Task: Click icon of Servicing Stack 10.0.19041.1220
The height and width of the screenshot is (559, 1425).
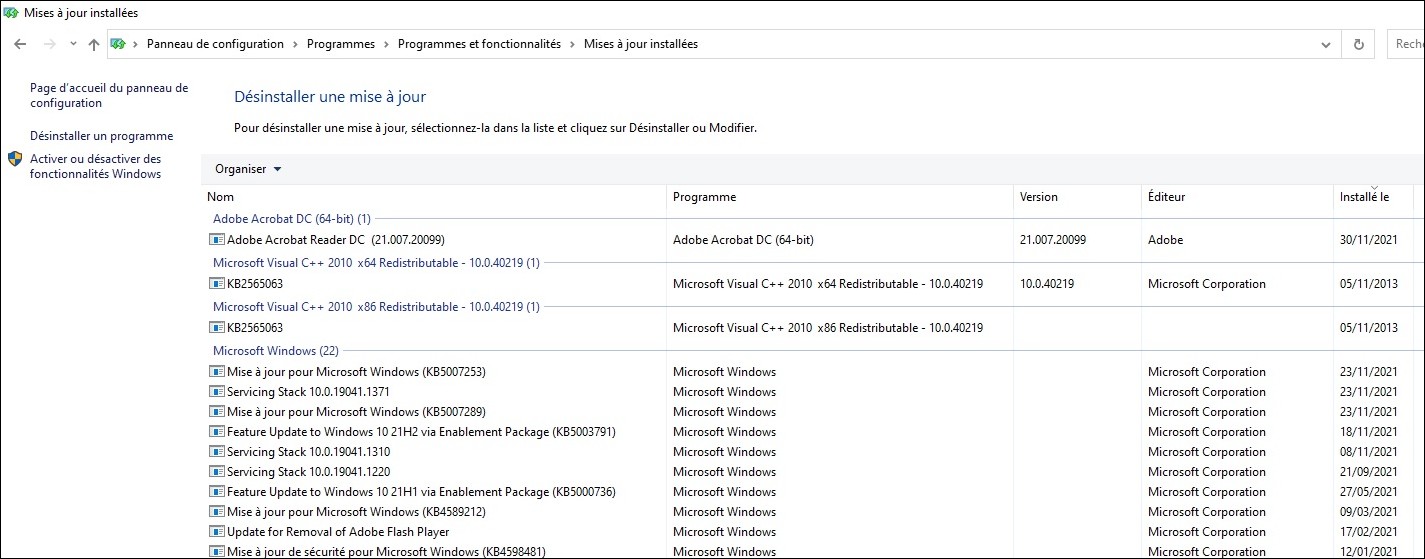Action: coord(217,472)
